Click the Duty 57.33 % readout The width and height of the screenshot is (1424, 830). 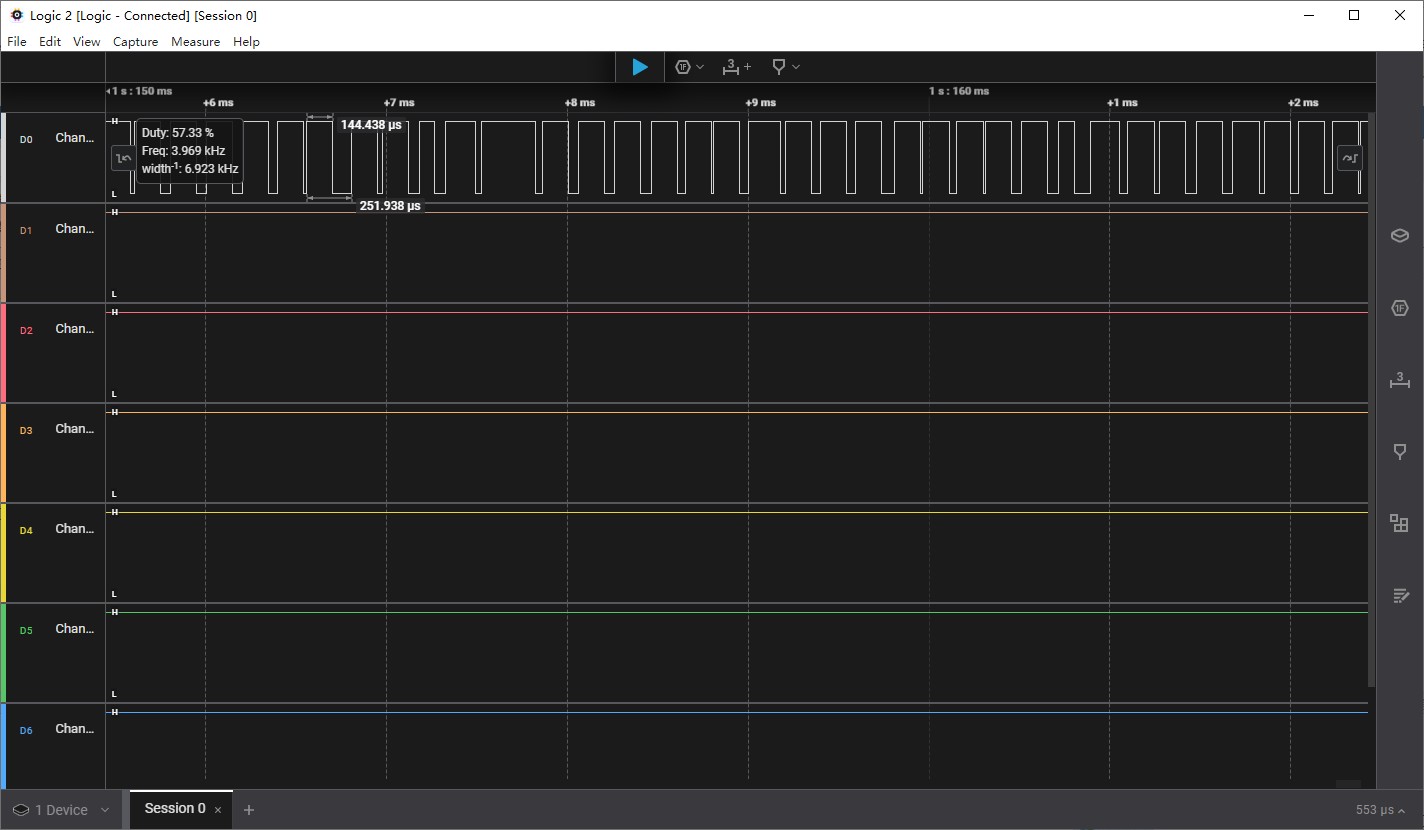[177, 132]
